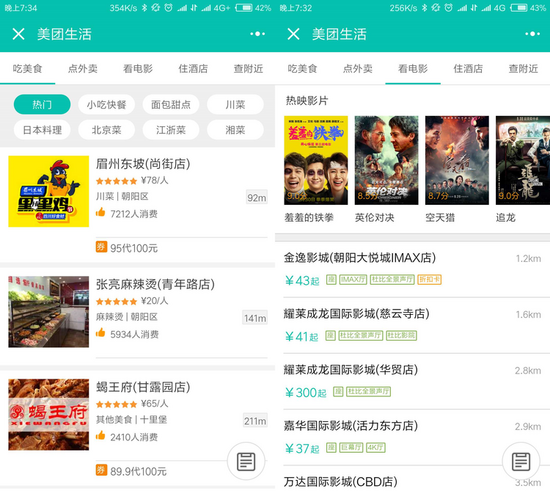Open the 英伦对决 movie poster
This screenshot has width=550, height=491.
click(x=386, y=160)
